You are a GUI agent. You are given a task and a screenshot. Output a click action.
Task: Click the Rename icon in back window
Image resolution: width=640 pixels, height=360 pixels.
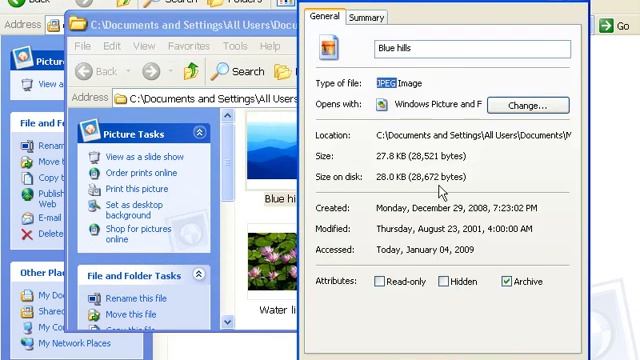tap(27, 146)
